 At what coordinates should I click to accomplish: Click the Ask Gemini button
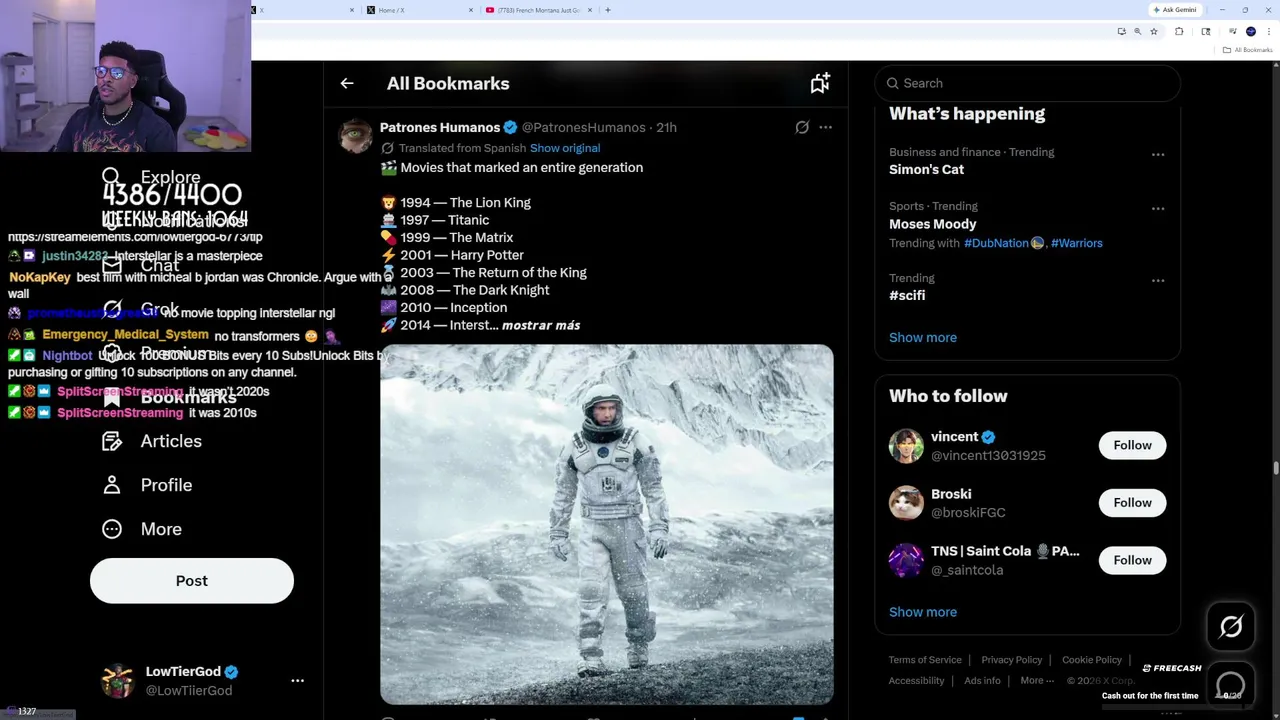point(1175,10)
